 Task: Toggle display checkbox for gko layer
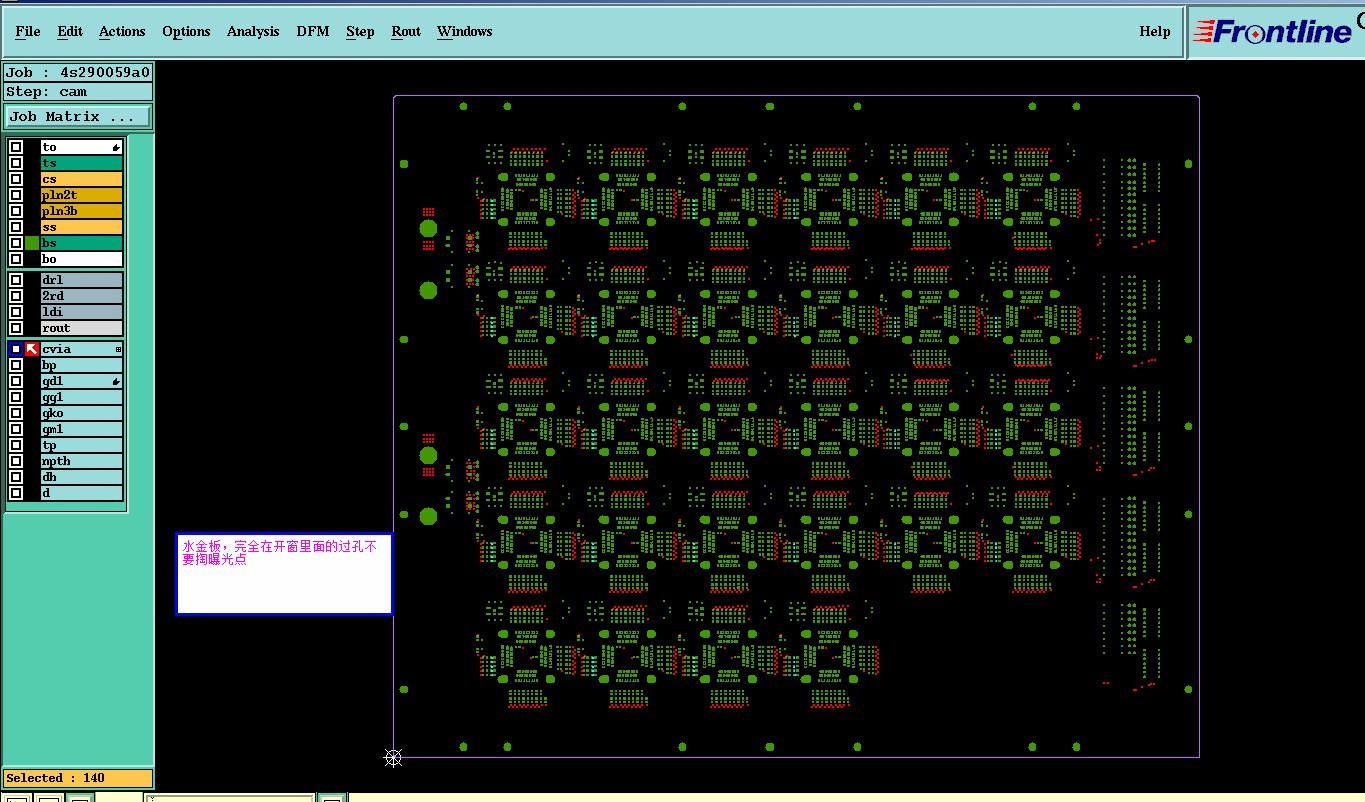[x=16, y=413]
